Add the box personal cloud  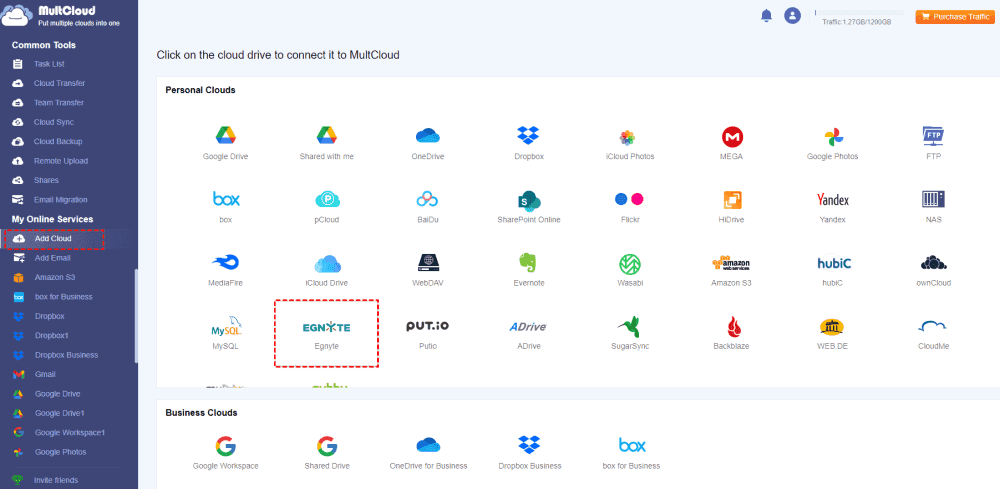coord(225,207)
